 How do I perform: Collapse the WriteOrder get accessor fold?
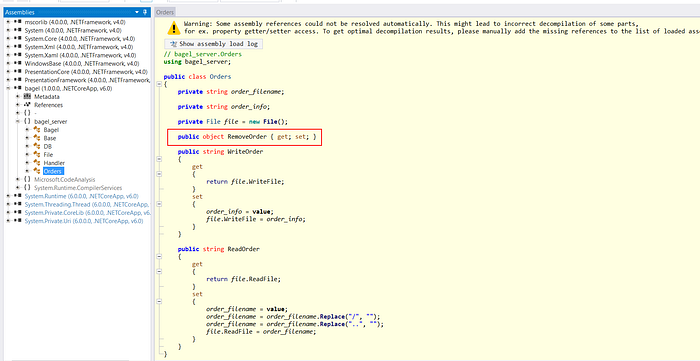pyautogui.click(x=159, y=174)
